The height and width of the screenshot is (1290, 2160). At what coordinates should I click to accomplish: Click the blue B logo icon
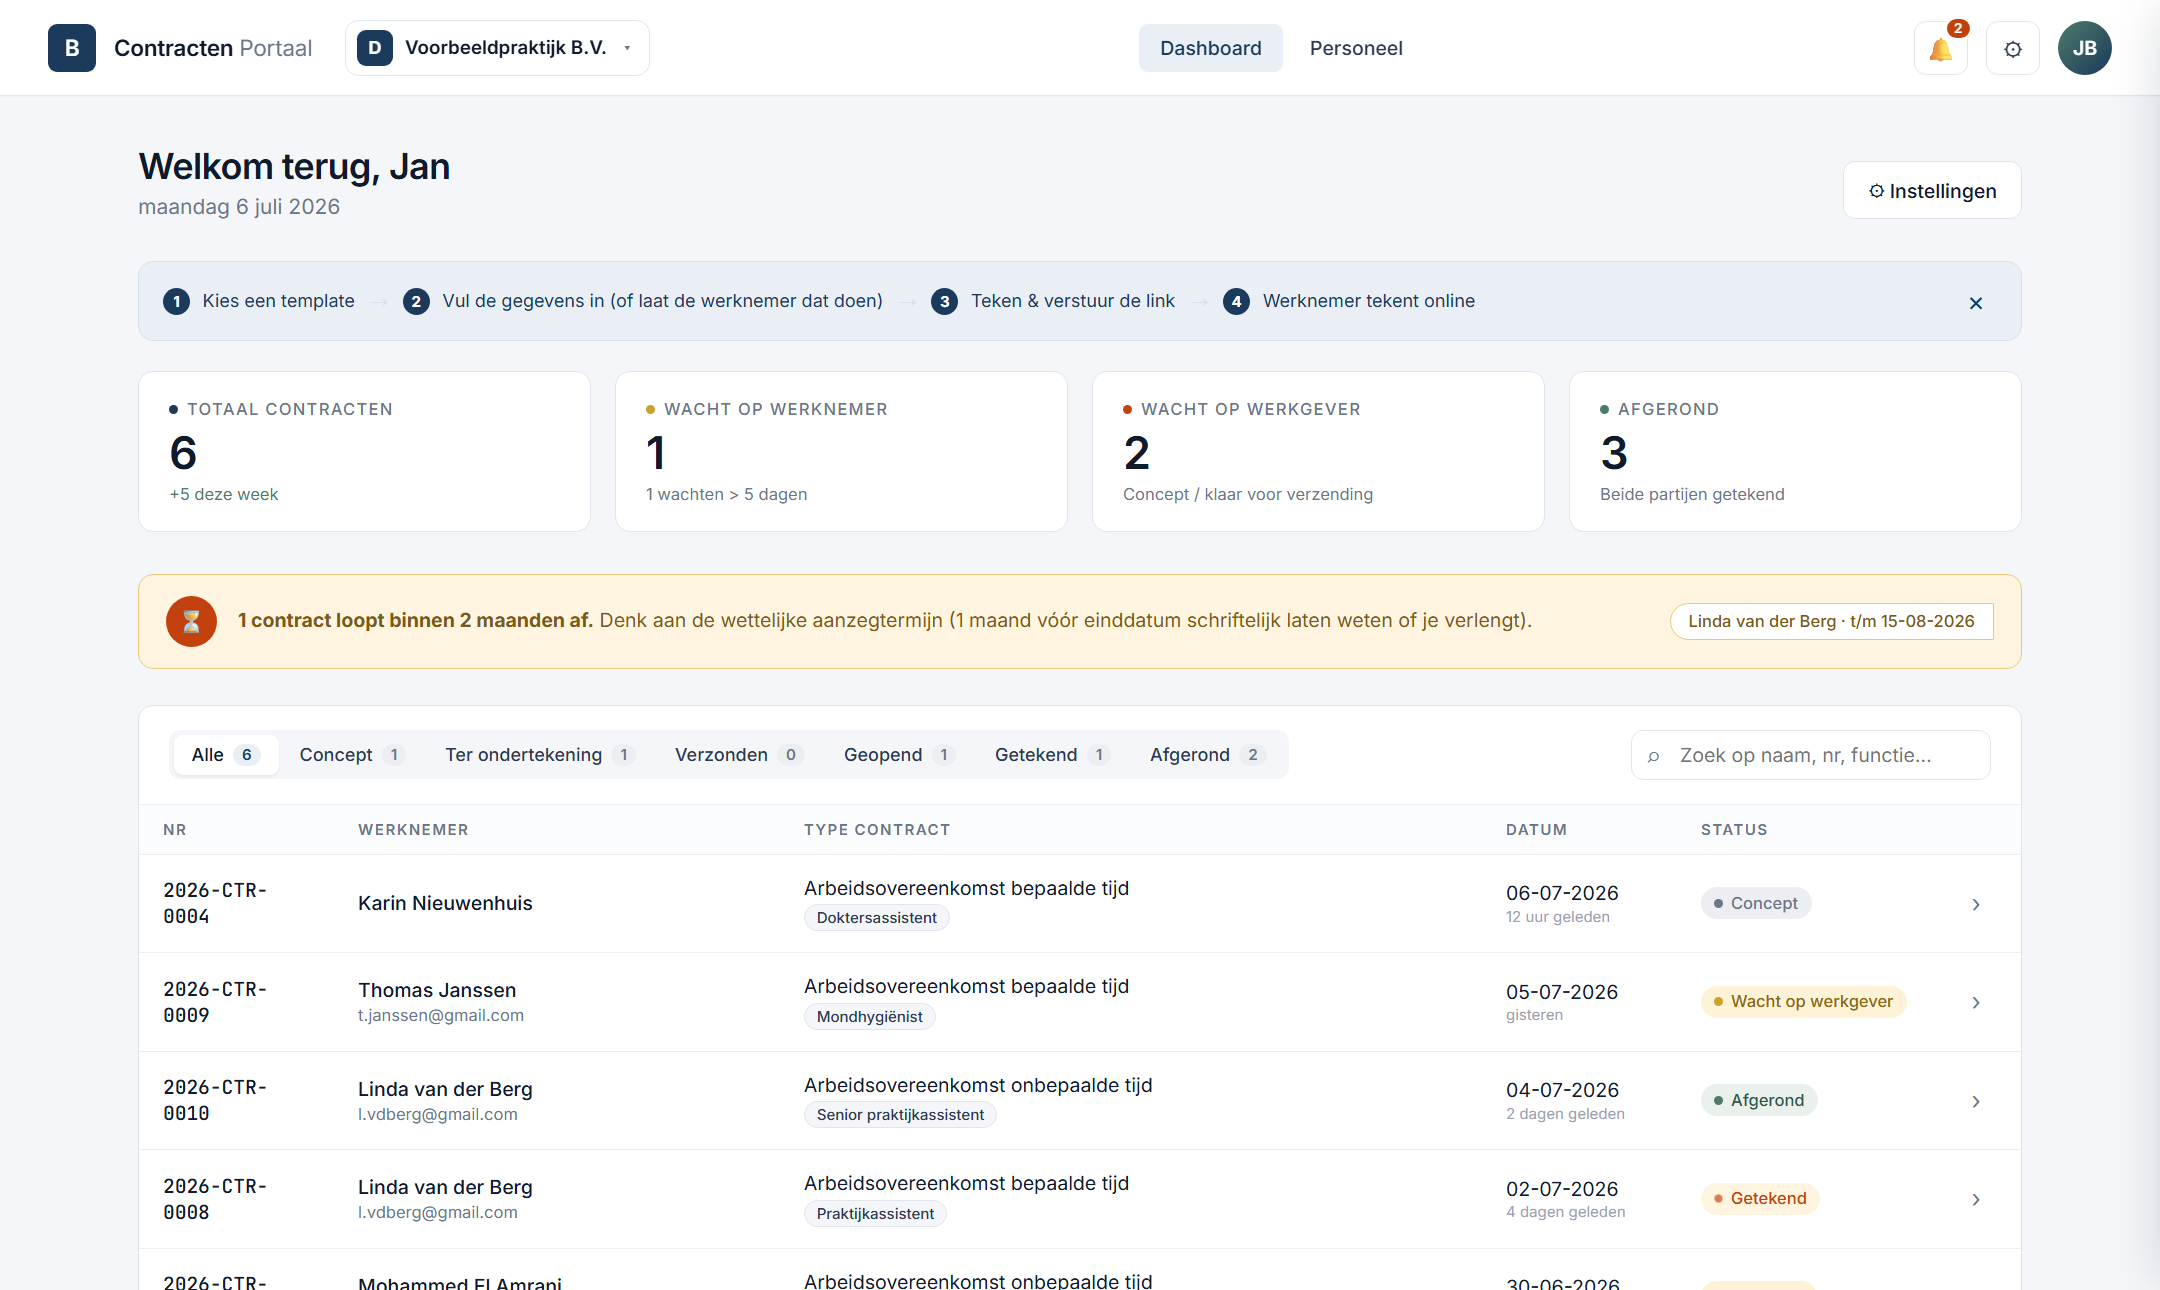72,48
